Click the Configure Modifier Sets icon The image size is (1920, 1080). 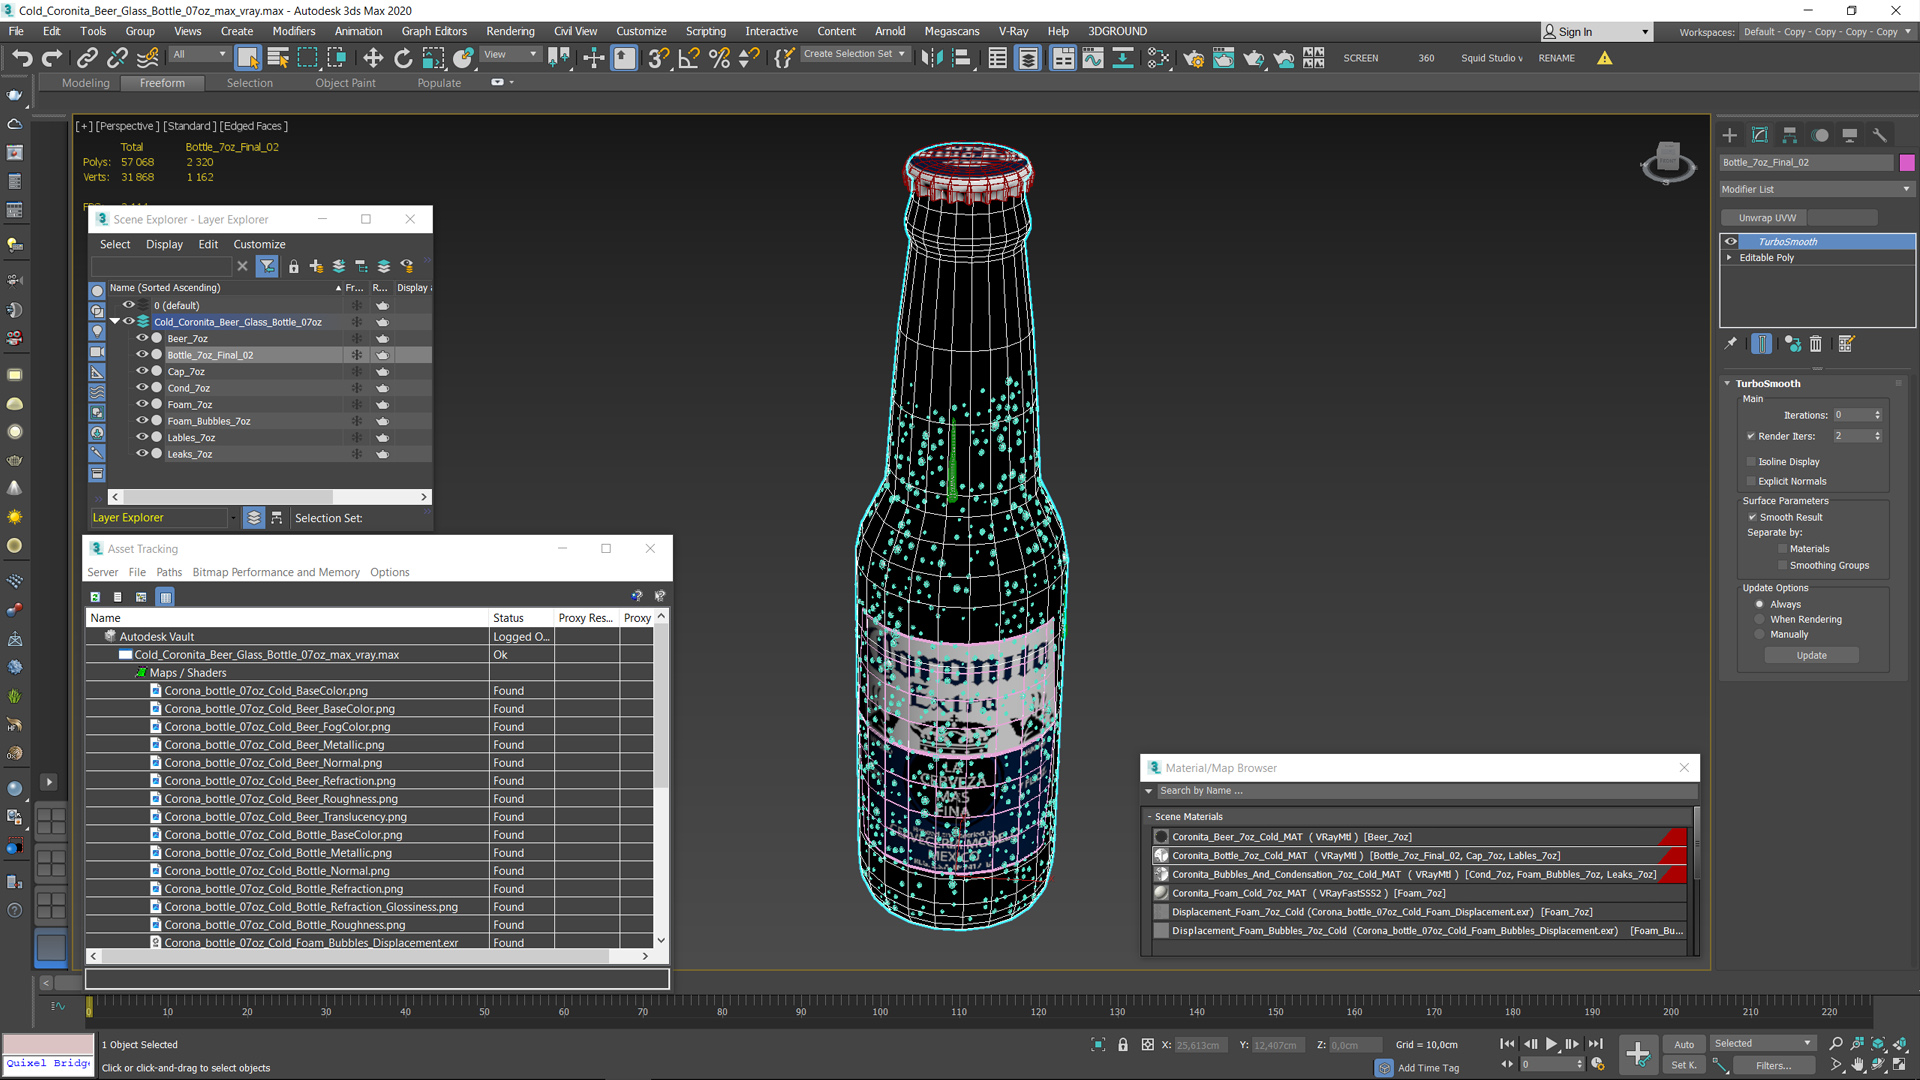[x=1846, y=344]
